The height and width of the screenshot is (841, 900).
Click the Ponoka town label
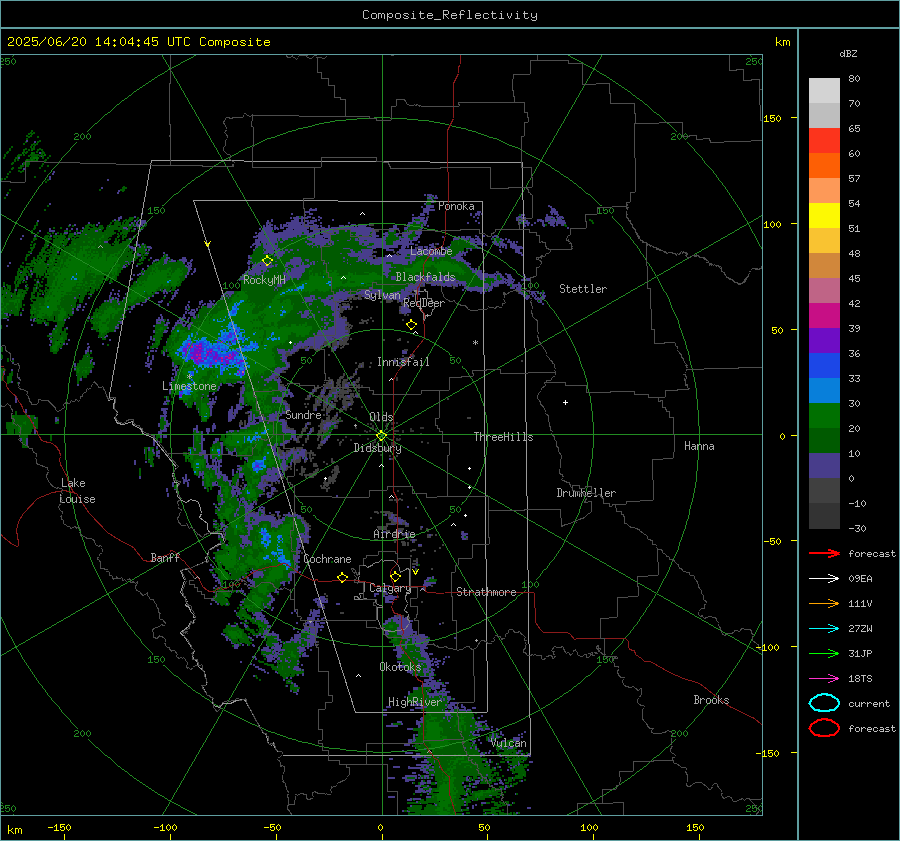[x=456, y=206]
